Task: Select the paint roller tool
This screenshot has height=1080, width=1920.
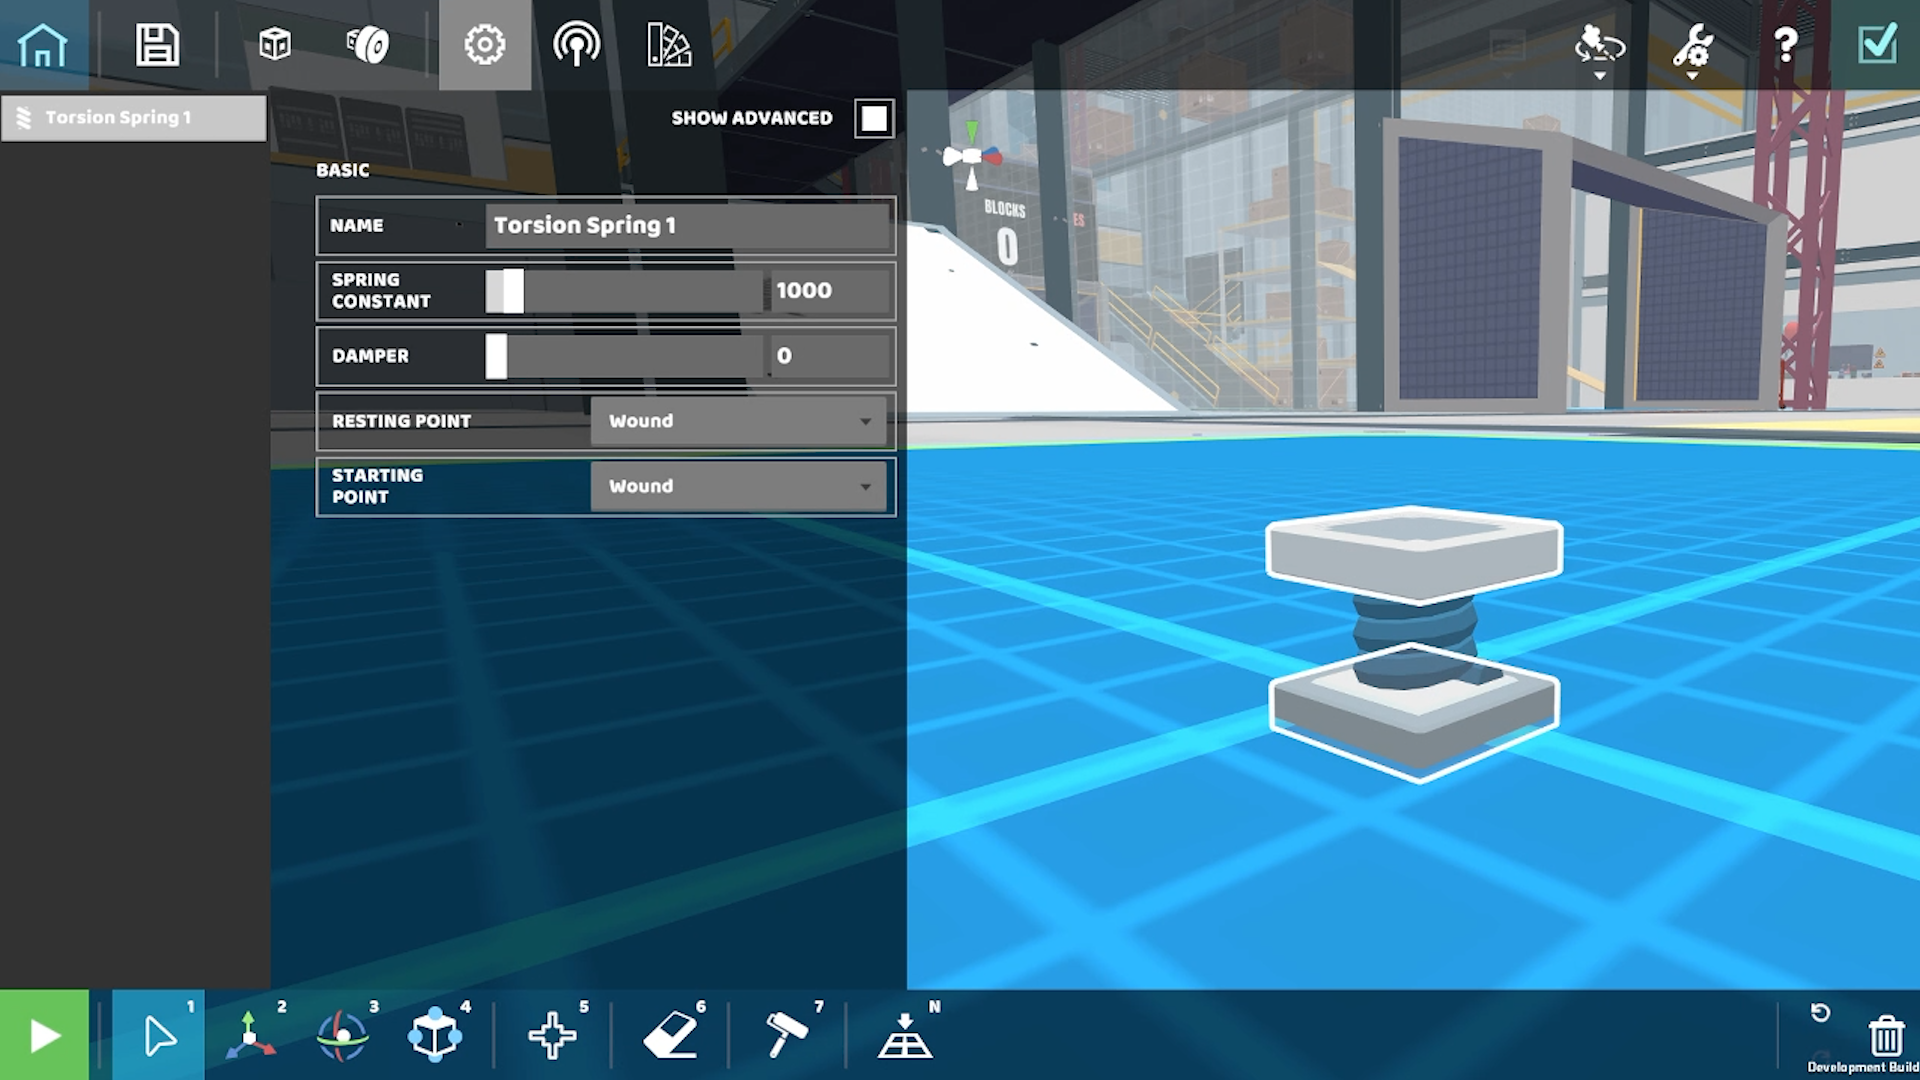Action: coord(786,1035)
